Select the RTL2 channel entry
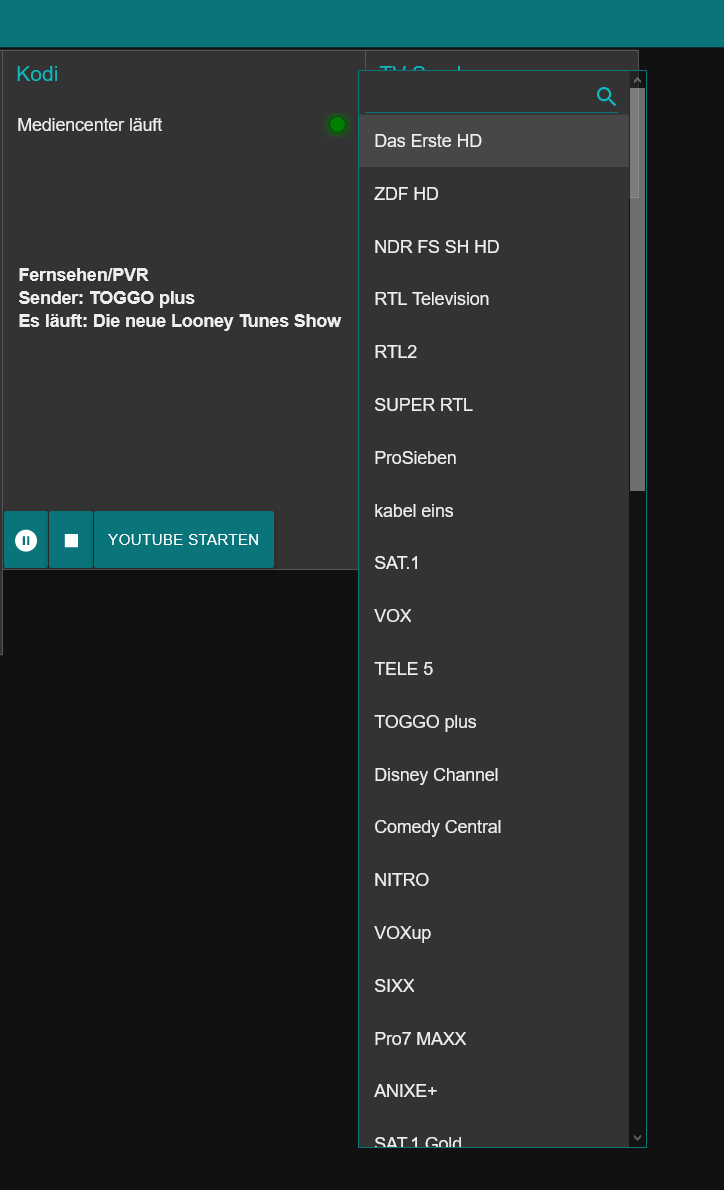The height and width of the screenshot is (1190, 724). [494, 352]
